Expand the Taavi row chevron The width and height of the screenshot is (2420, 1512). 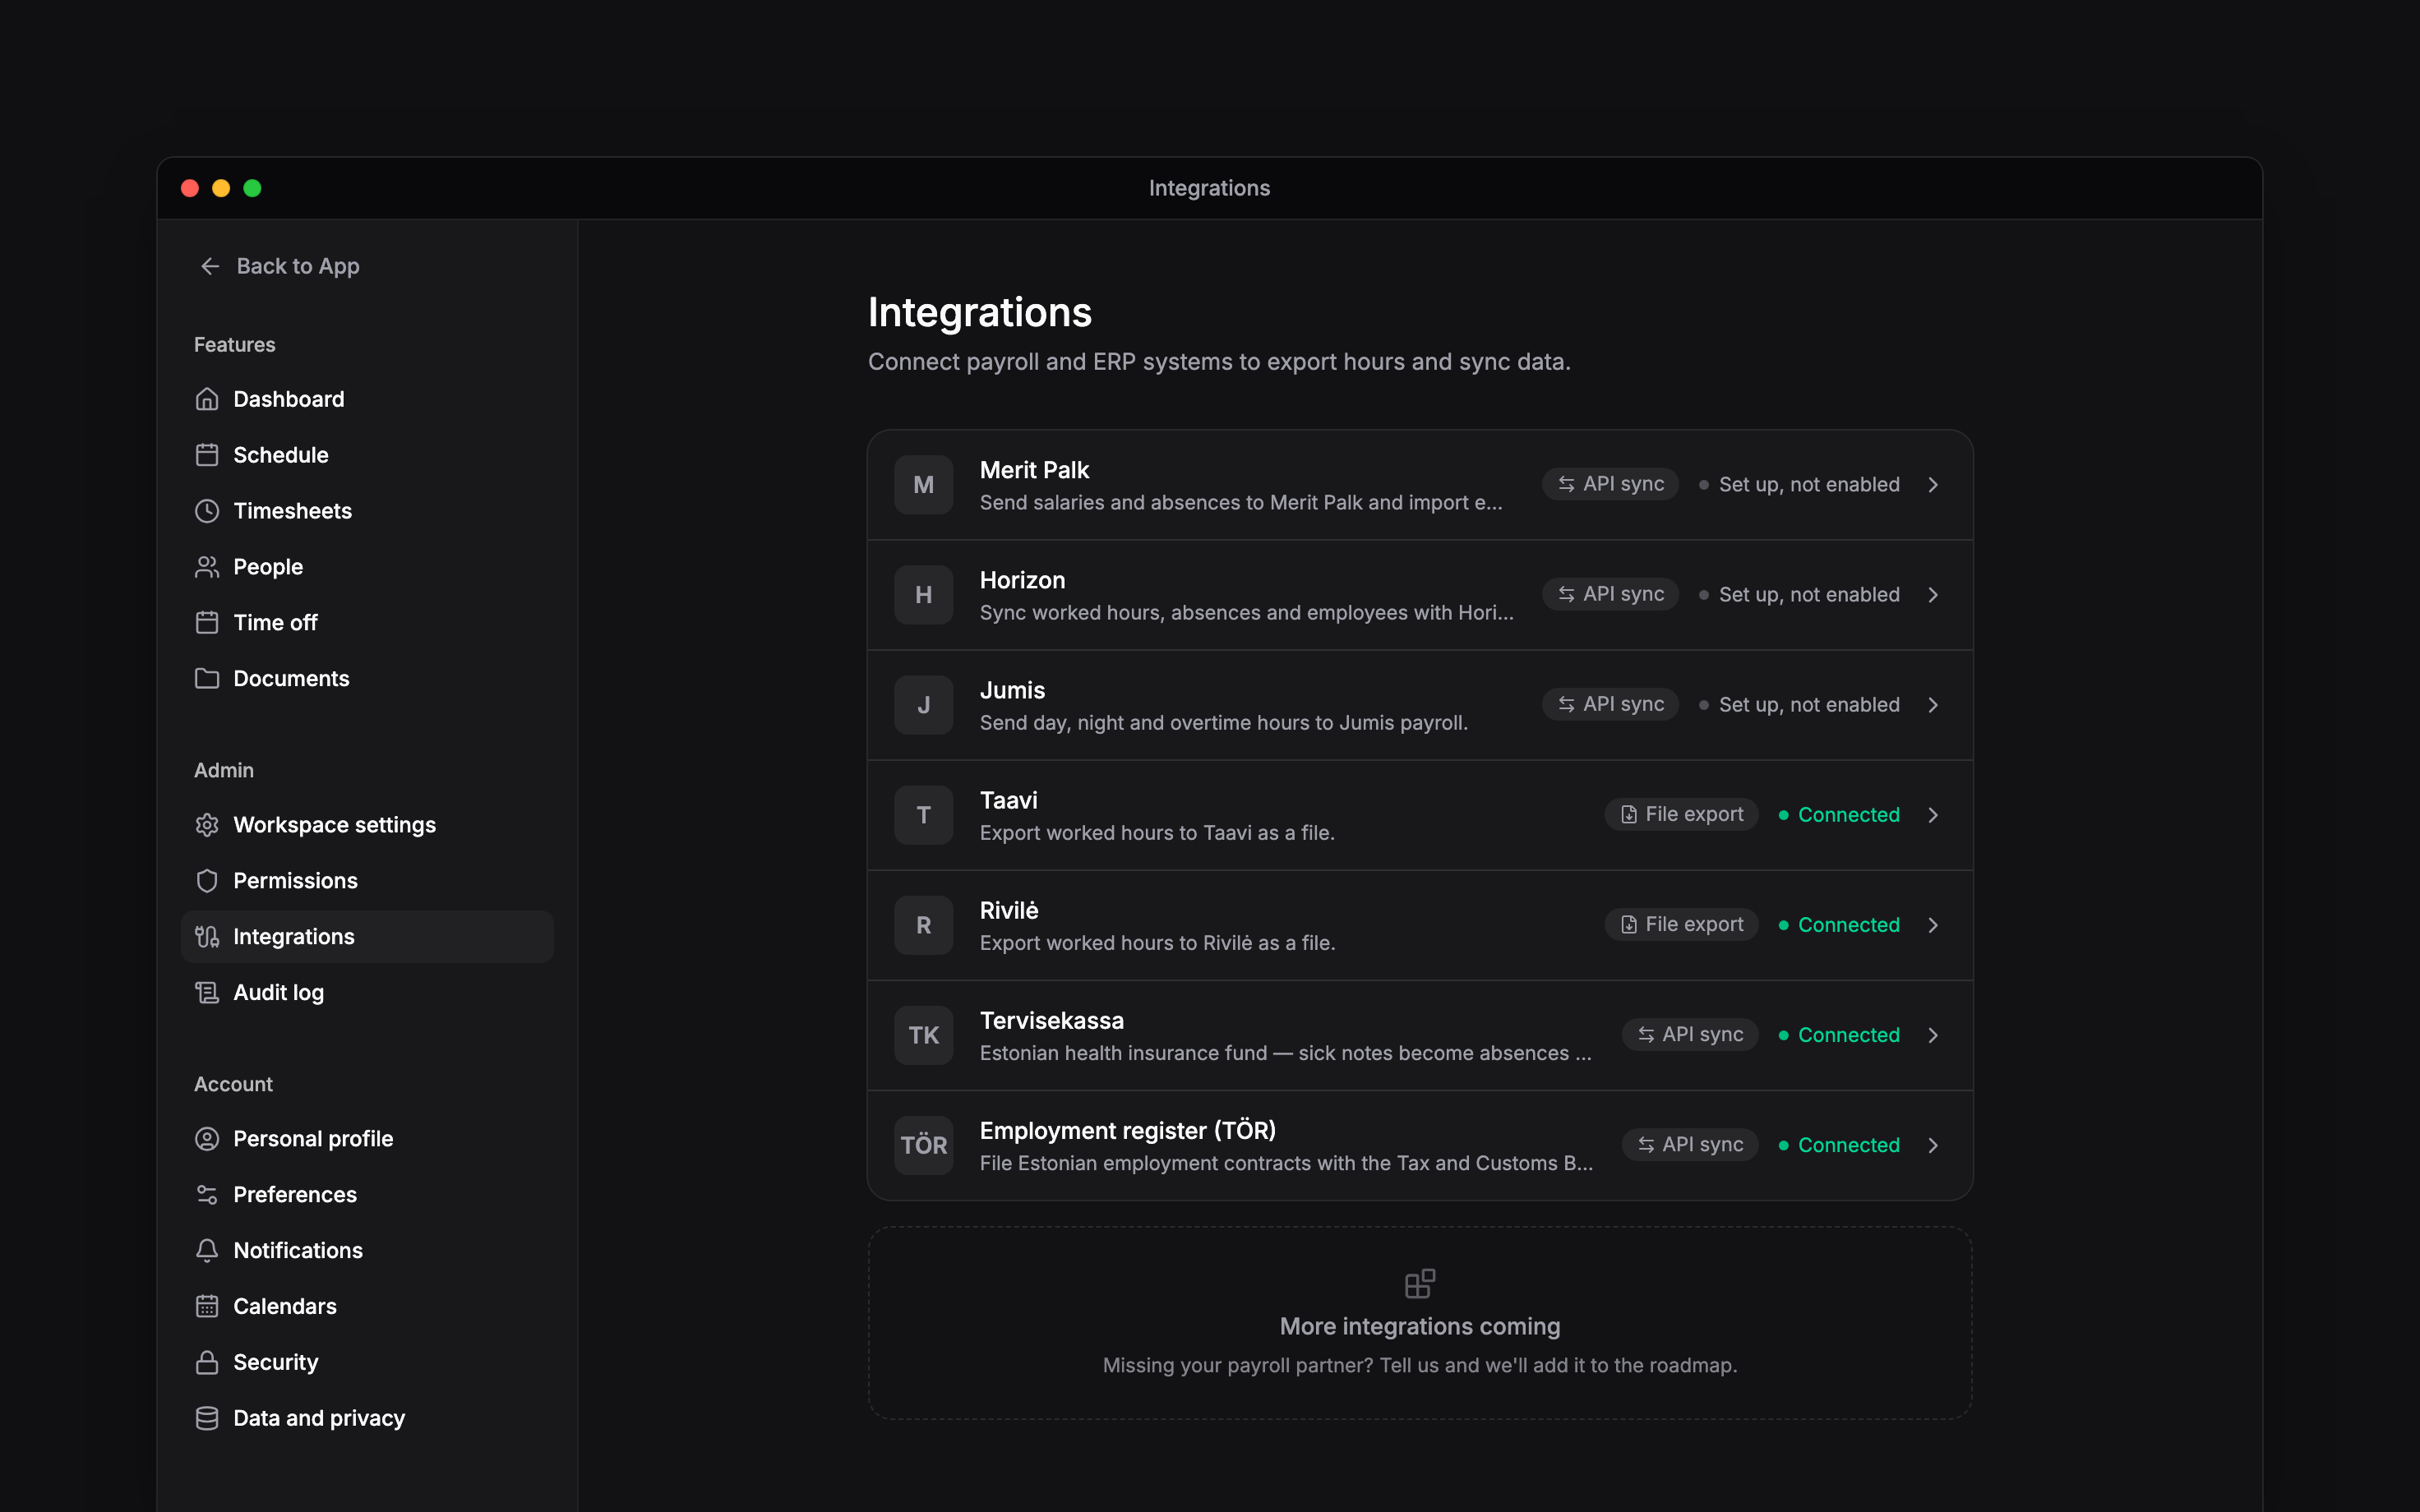(1933, 815)
